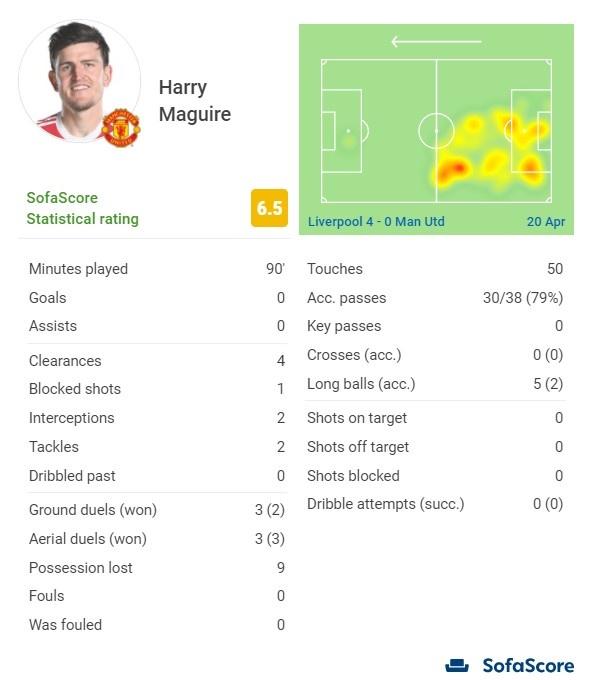
Task: Select the Aerial duels (won) row
Action: [x=157, y=539]
